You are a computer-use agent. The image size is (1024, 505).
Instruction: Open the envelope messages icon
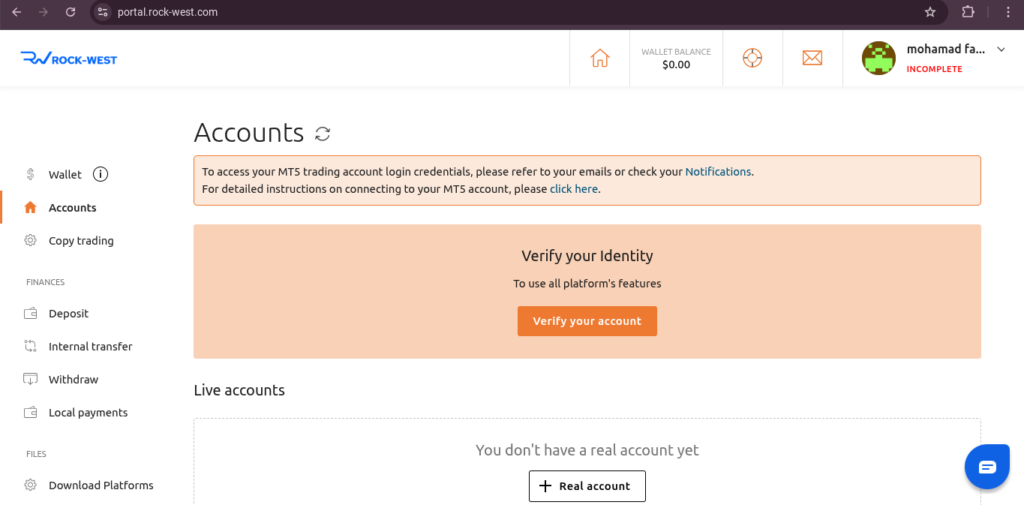coord(812,58)
